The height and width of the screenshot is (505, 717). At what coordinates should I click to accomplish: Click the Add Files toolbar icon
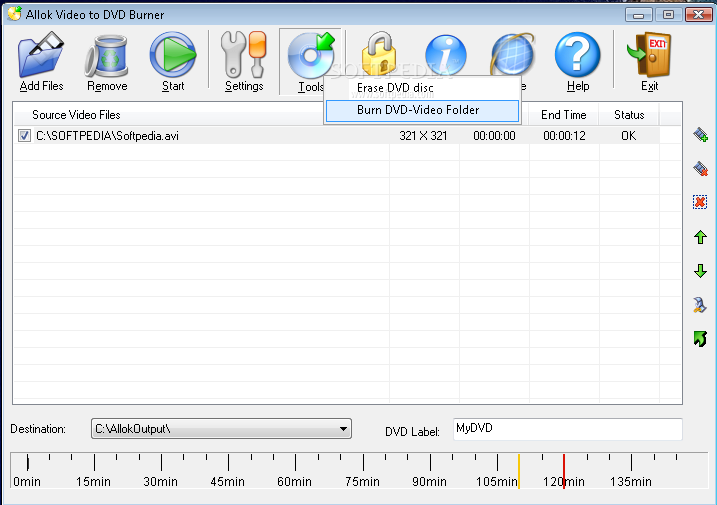pyautogui.click(x=41, y=55)
